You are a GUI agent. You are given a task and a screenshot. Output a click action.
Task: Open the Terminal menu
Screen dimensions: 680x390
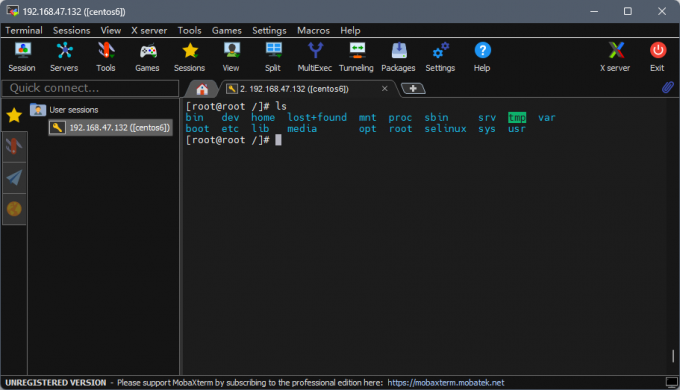pos(24,30)
